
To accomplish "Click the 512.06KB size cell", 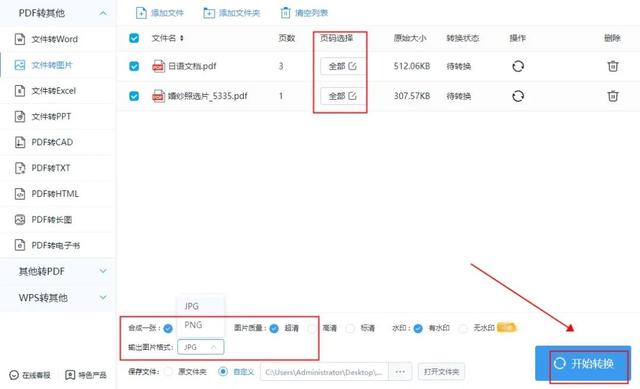I will point(411,66).
